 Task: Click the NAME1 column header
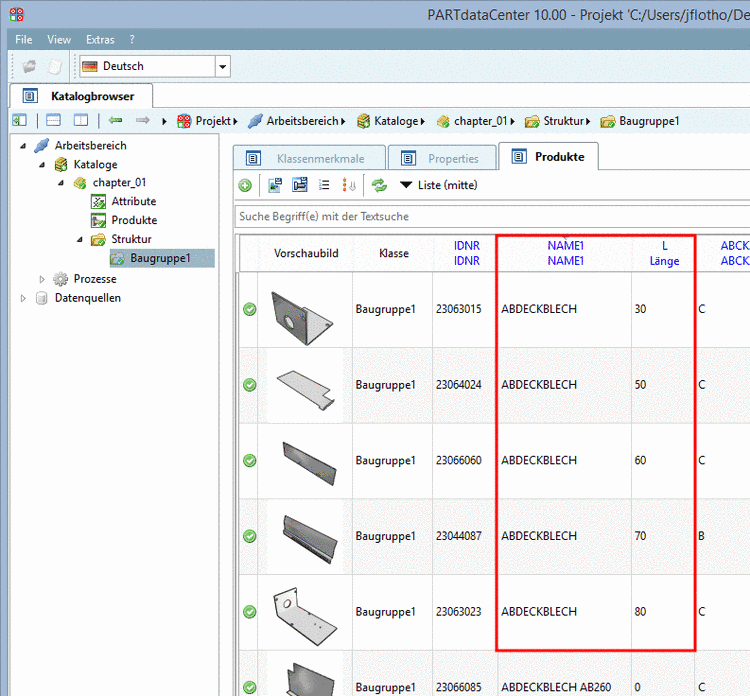565,253
